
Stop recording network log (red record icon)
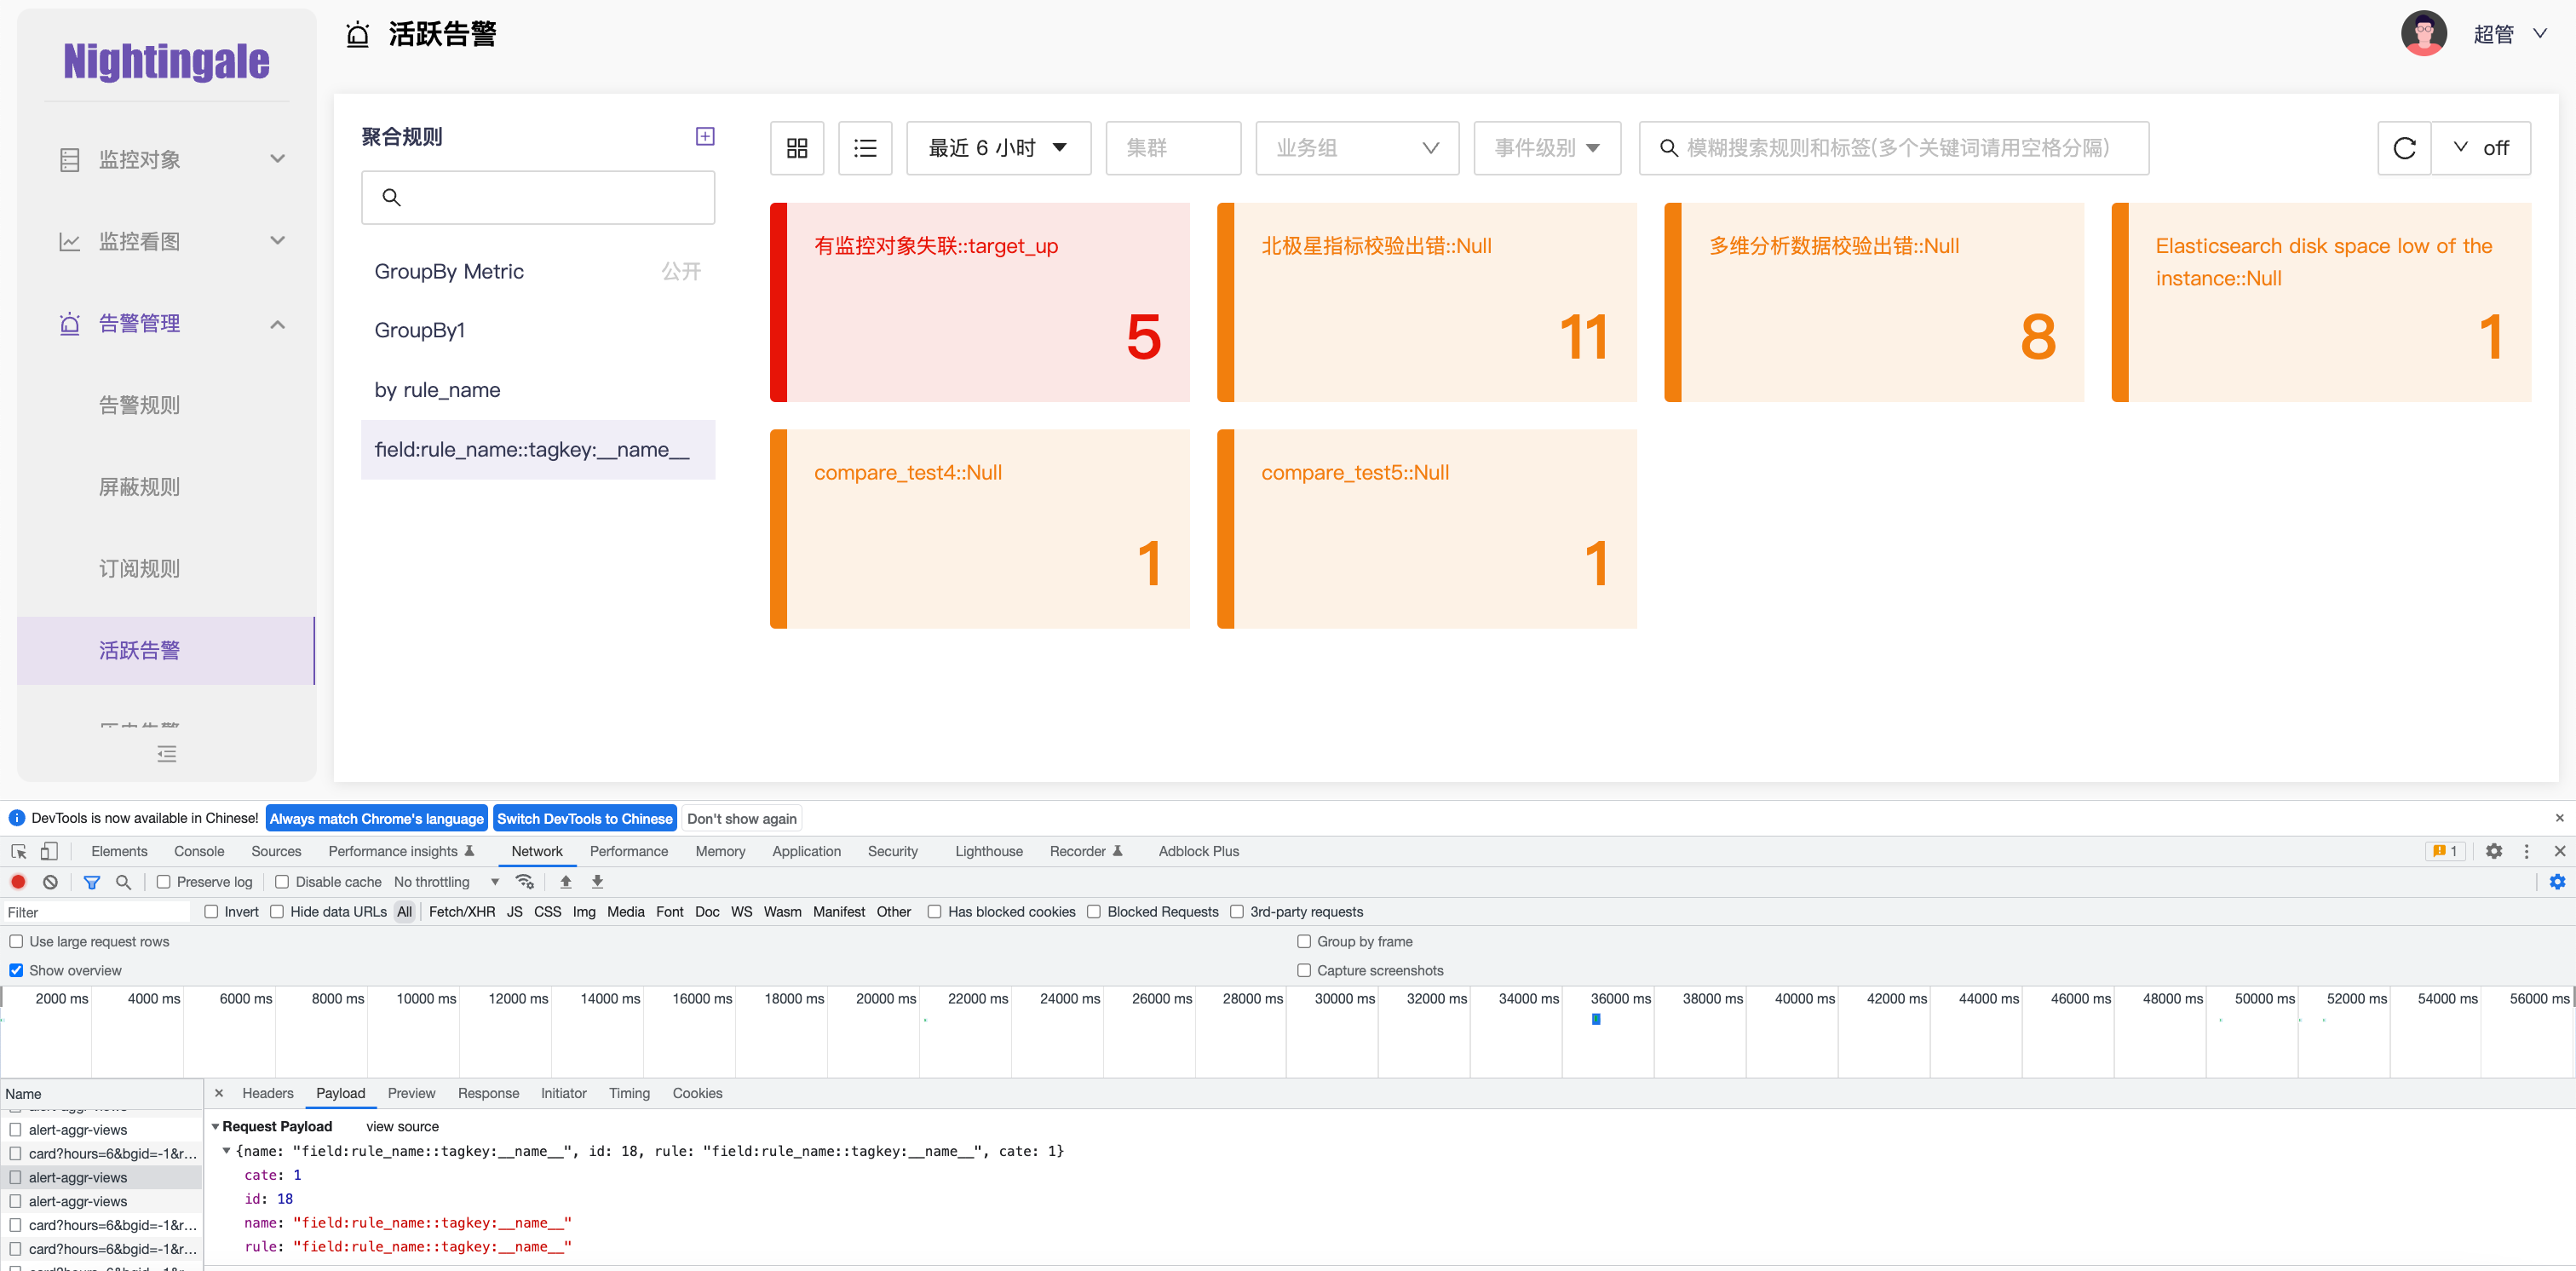point(18,882)
